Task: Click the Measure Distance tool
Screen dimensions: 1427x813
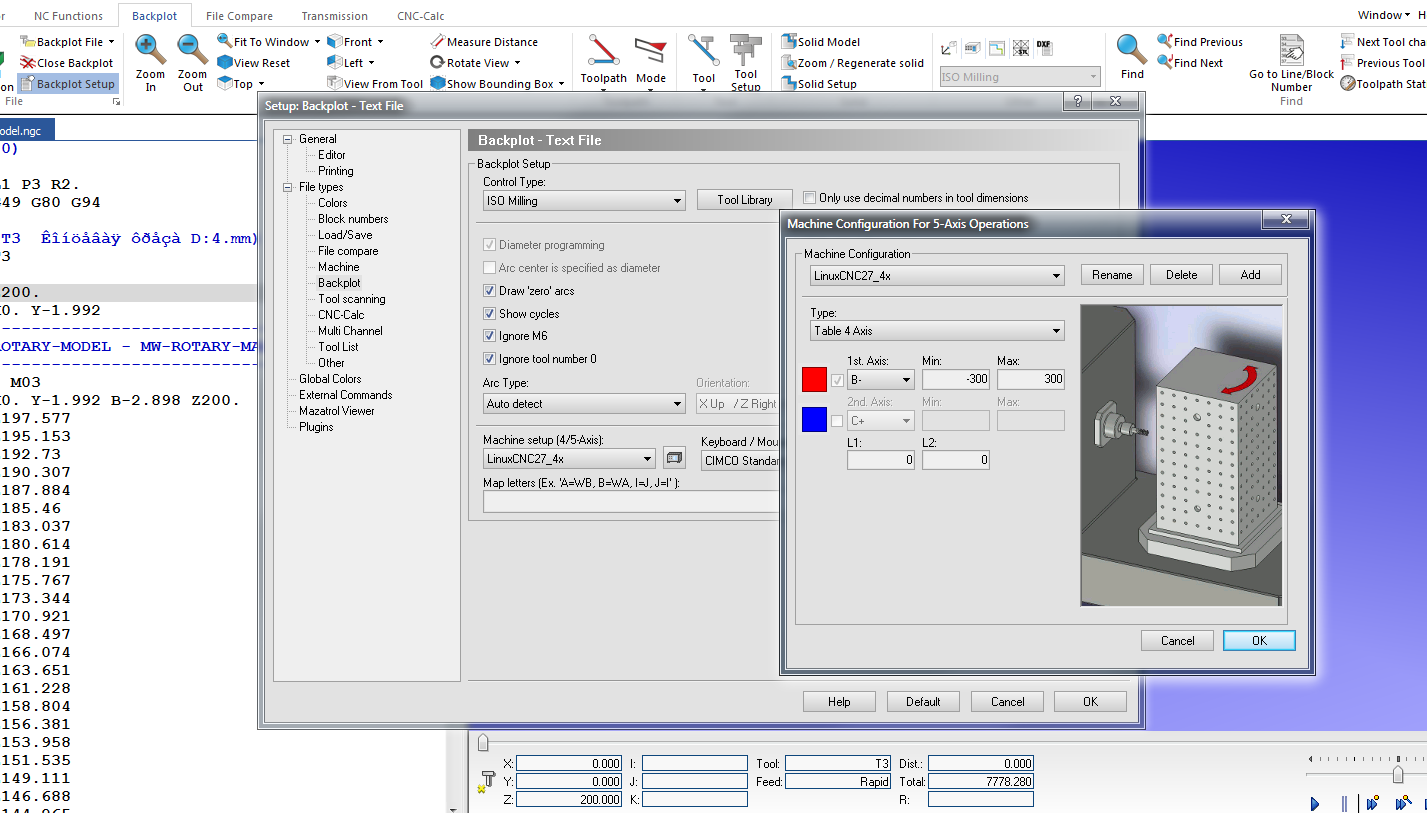Action: coord(484,42)
